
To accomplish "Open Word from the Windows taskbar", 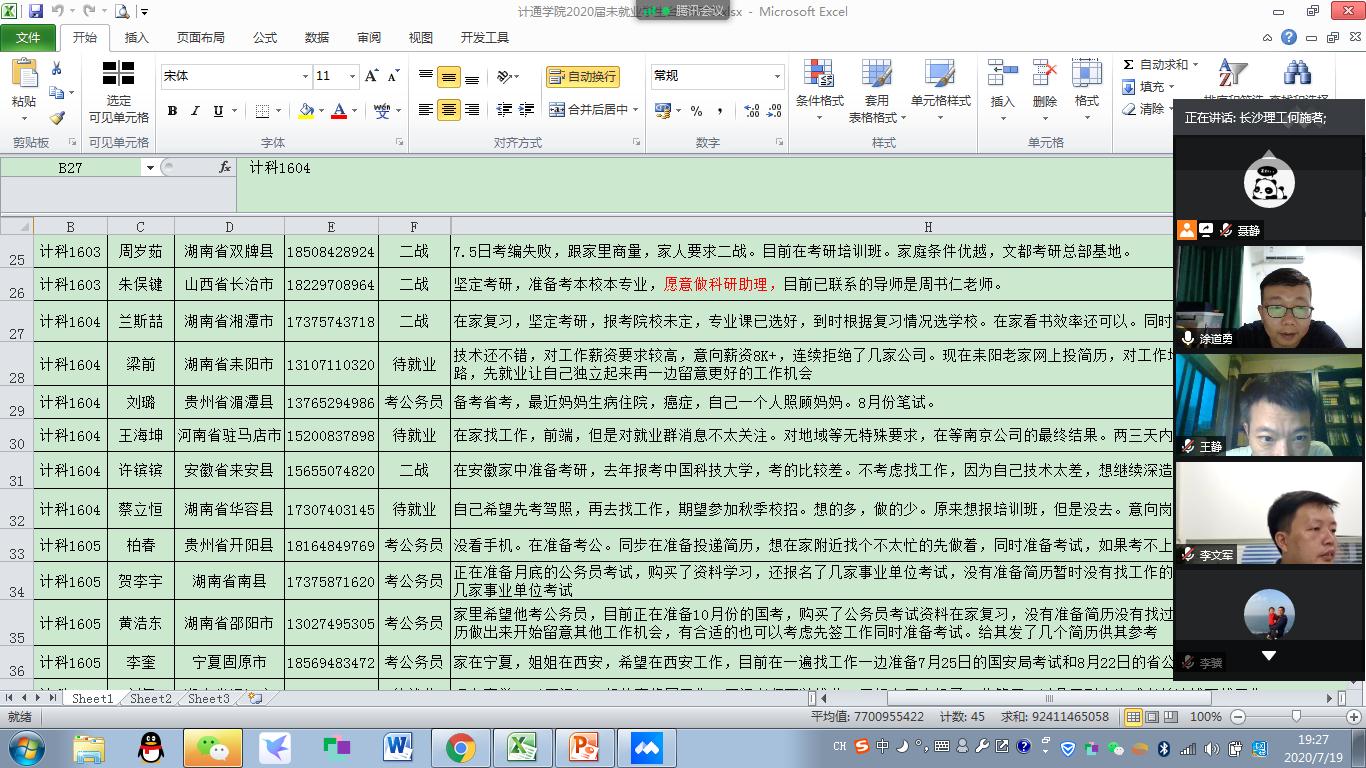I will 398,747.
